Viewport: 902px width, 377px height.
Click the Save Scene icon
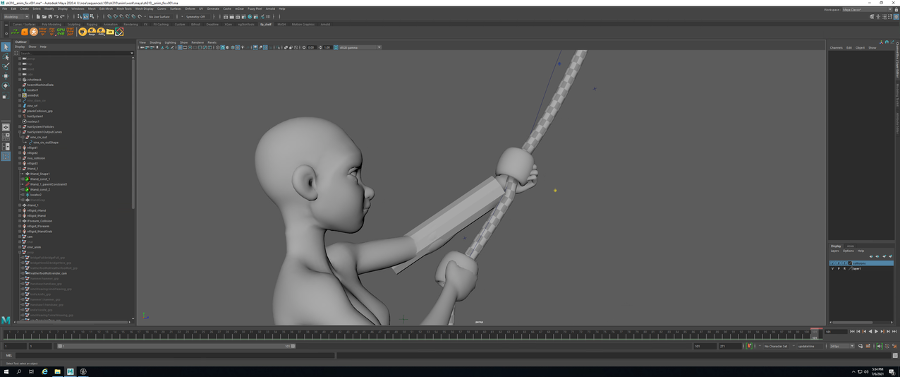click(50, 17)
